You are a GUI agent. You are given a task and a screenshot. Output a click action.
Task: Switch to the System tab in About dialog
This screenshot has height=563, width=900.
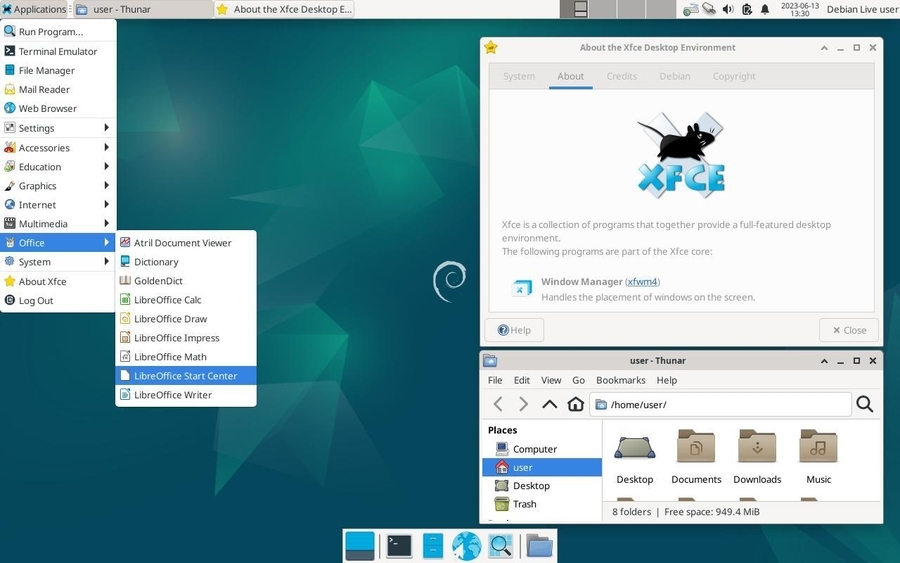pyautogui.click(x=519, y=76)
